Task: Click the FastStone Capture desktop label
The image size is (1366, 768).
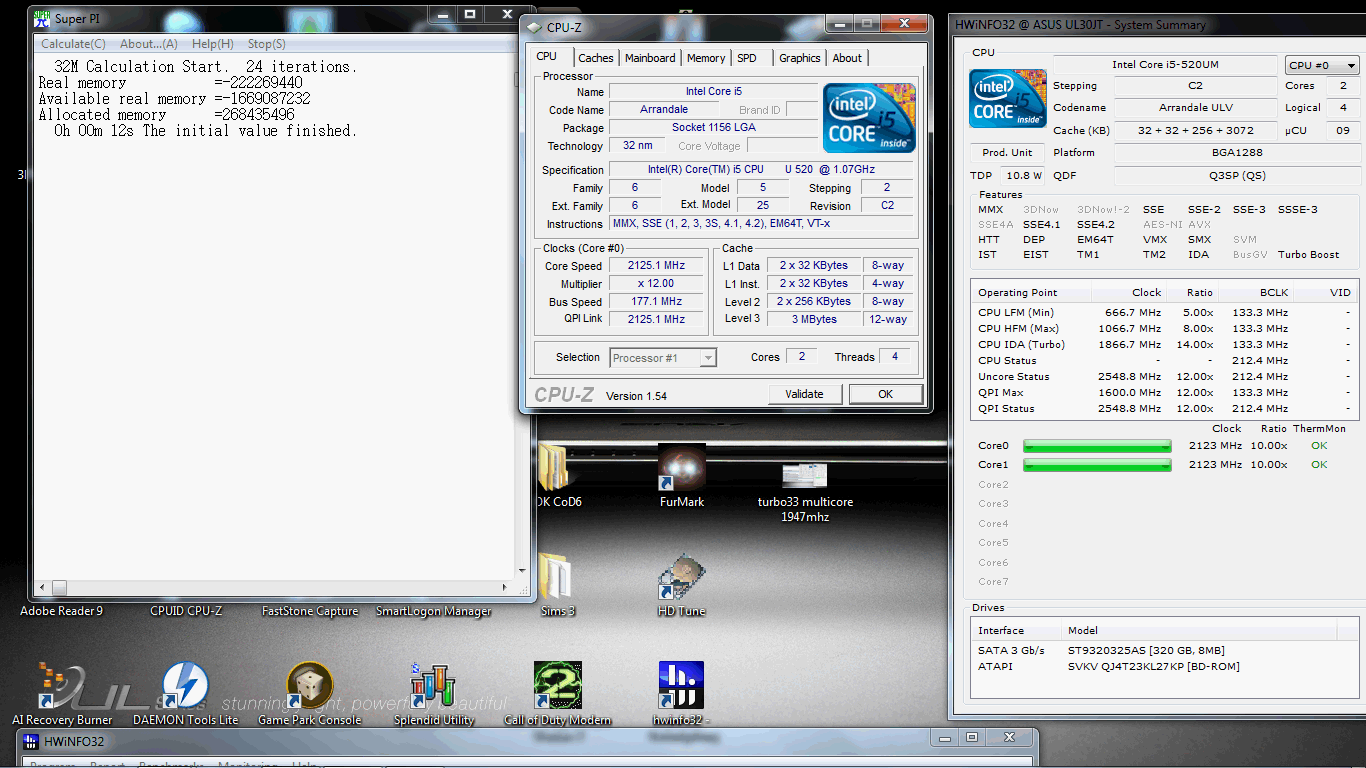Action: [310, 611]
